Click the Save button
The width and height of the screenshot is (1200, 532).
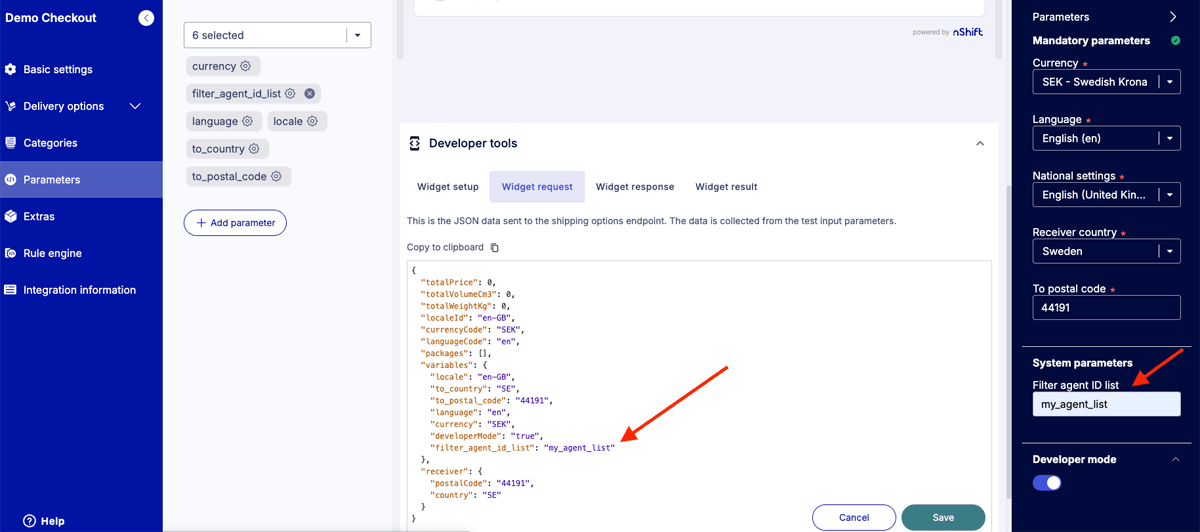click(942, 517)
